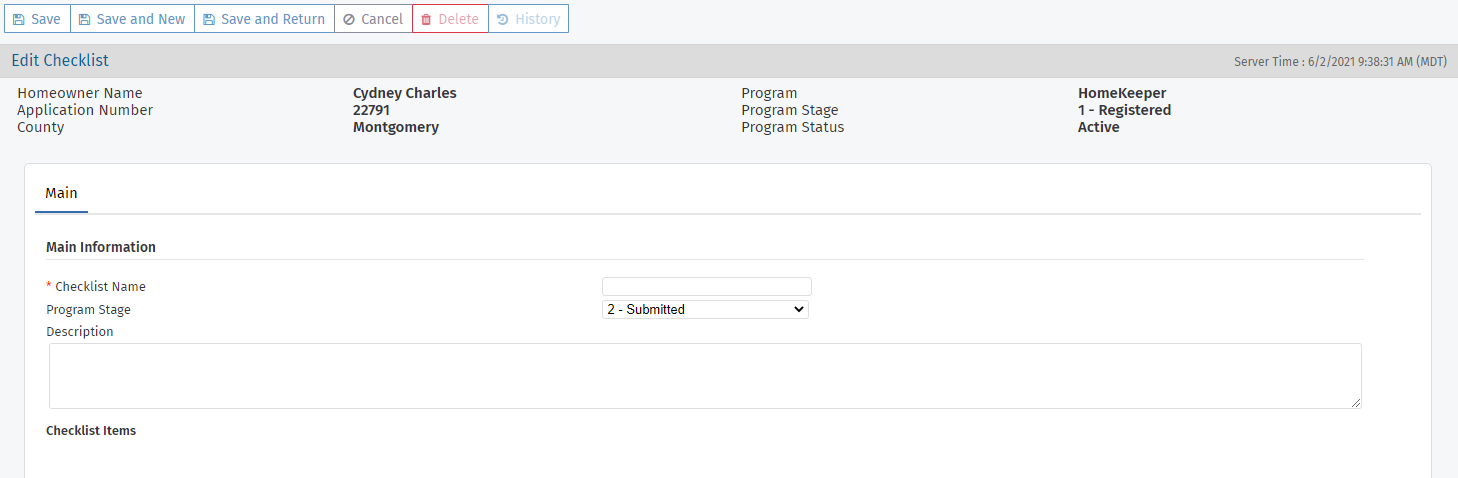This screenshot has height=478, width=1458.
Task: Grab the Description box resize handle
Action: coord(1356,403)
